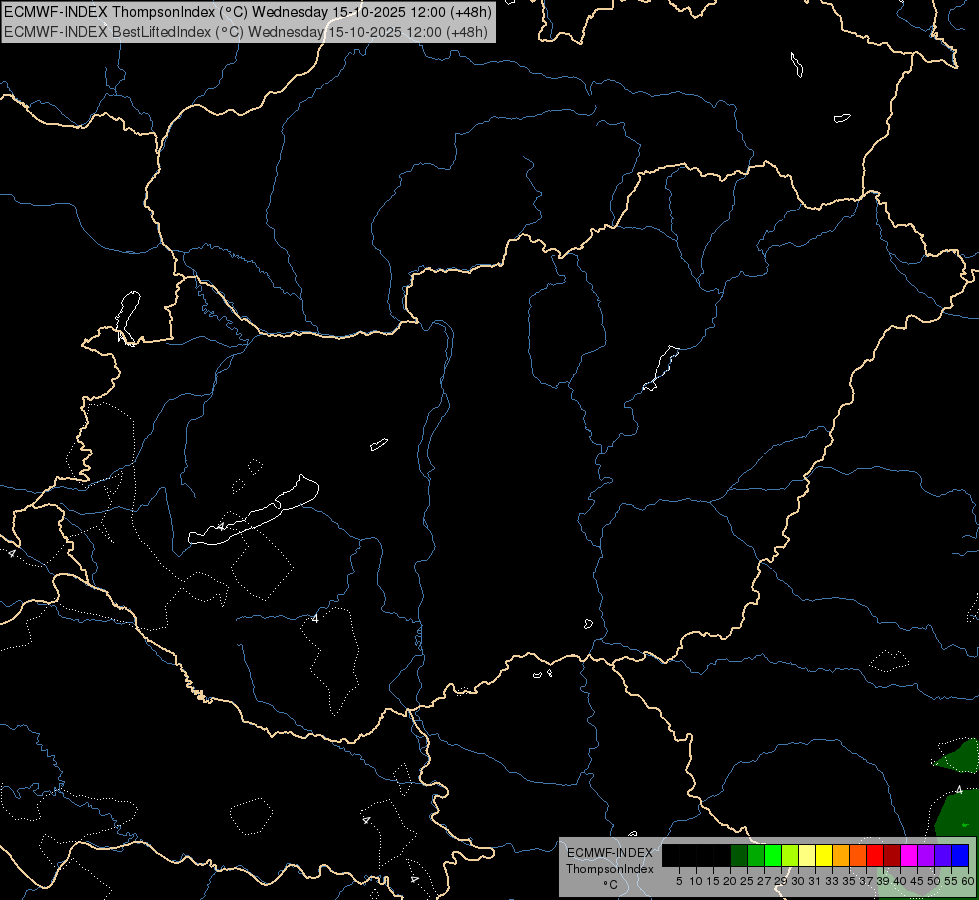
Task: Select the bright green 27–29 legend swatch
Action: coord(773,856)
